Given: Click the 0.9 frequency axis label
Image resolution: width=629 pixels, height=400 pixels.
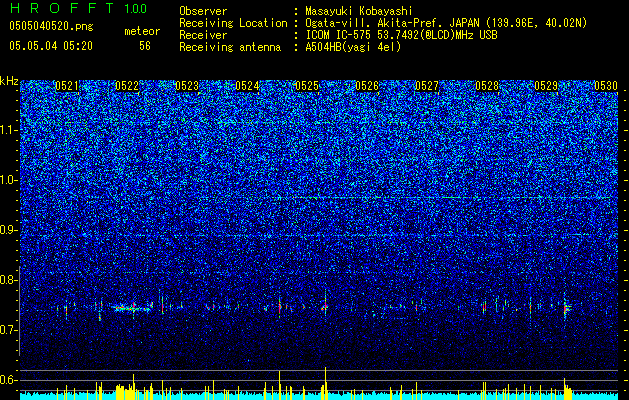Looking at the screenshot, I should click(8, 230).
